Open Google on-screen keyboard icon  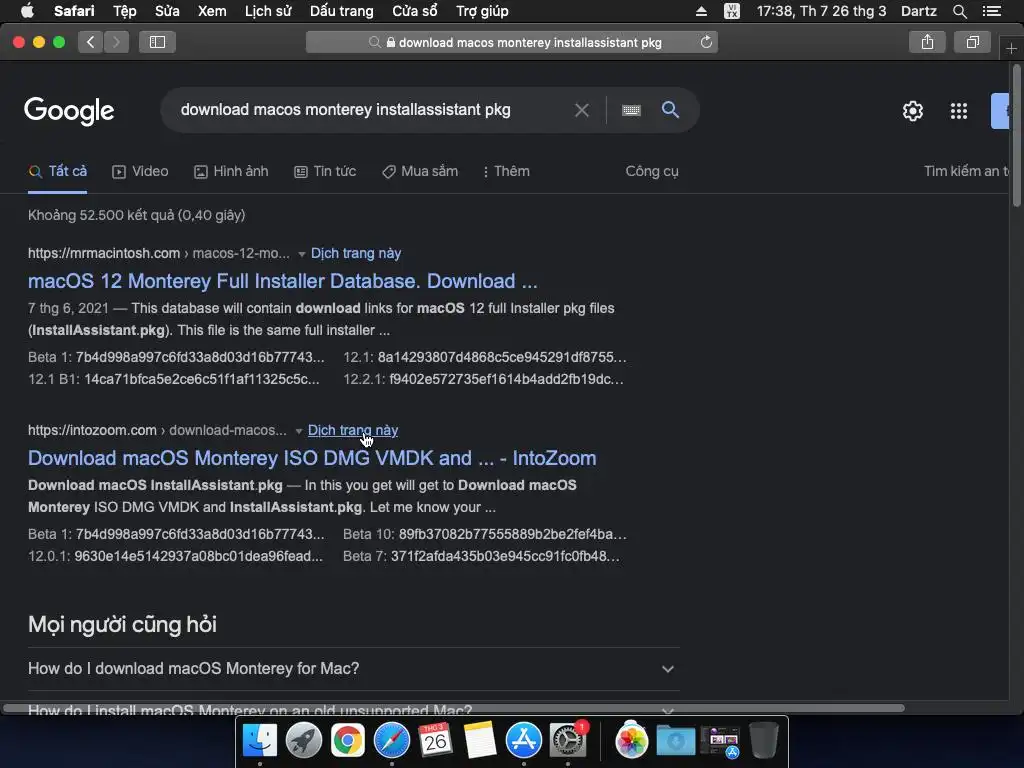pyautogui.click(x=631, y=110)
